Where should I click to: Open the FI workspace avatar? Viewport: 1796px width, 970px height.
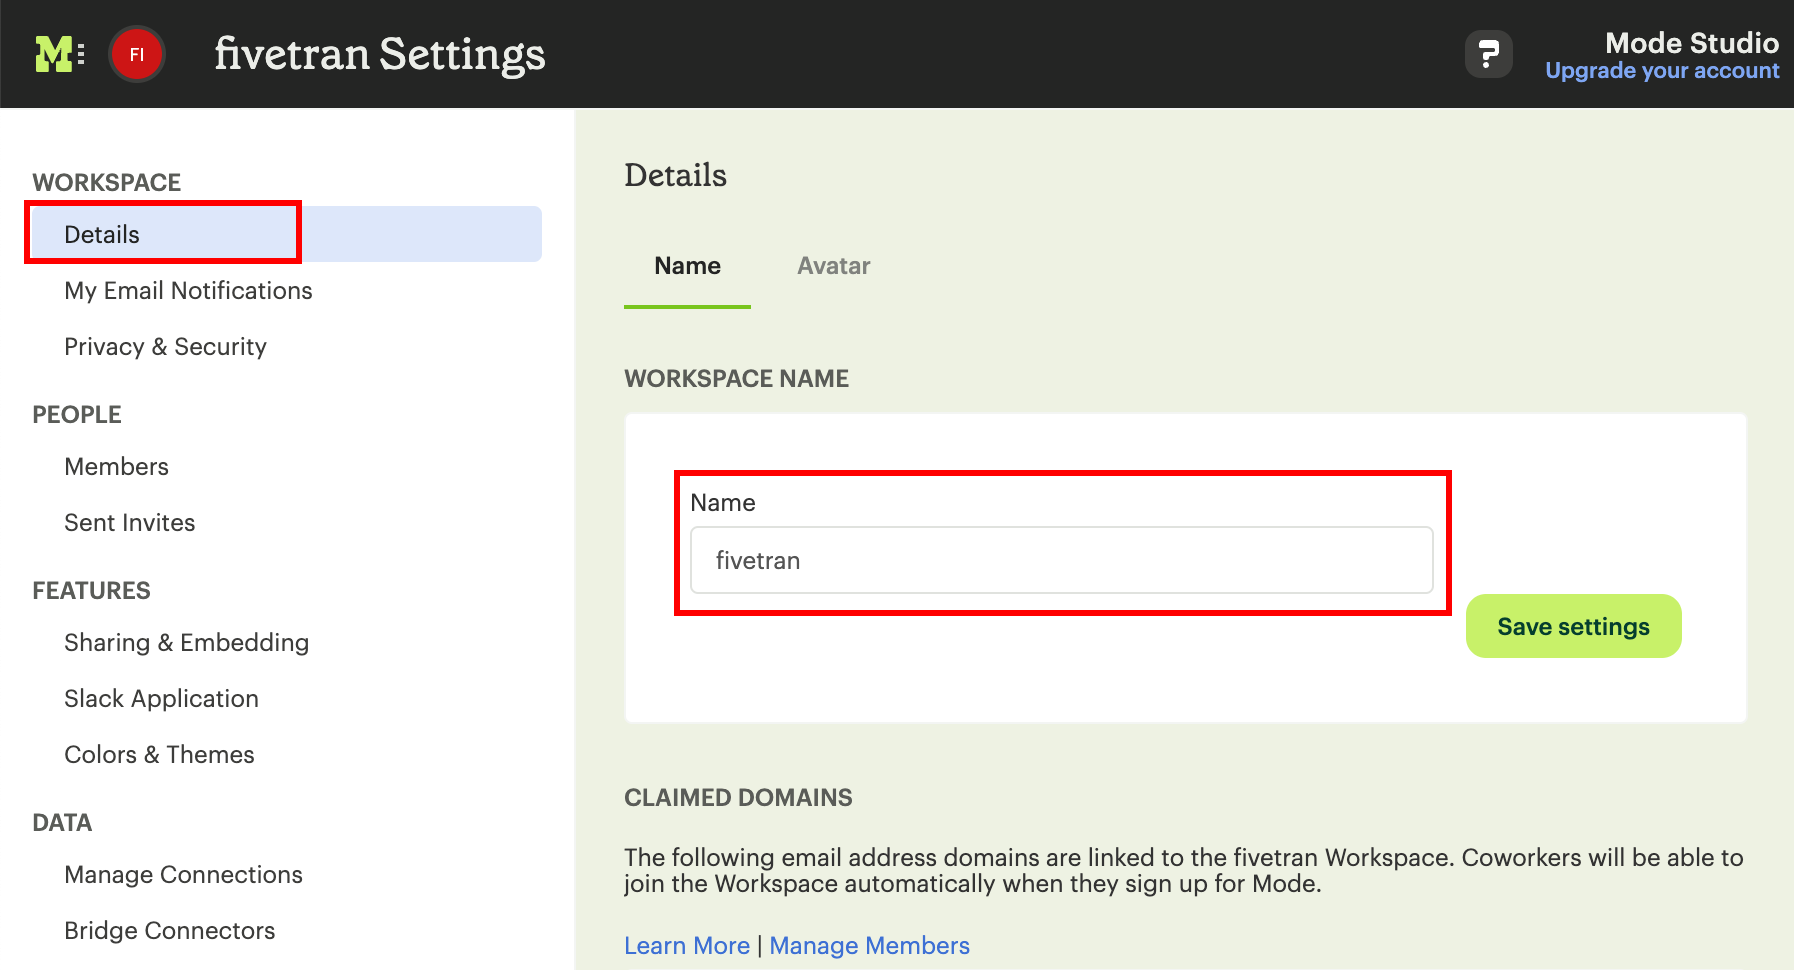(137, 54)
